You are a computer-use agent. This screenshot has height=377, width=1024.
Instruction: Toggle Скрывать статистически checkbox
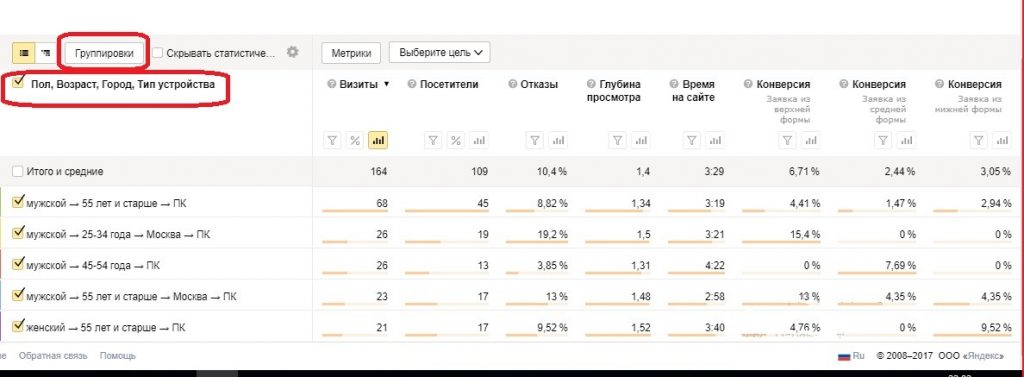(x=157, y=53)
